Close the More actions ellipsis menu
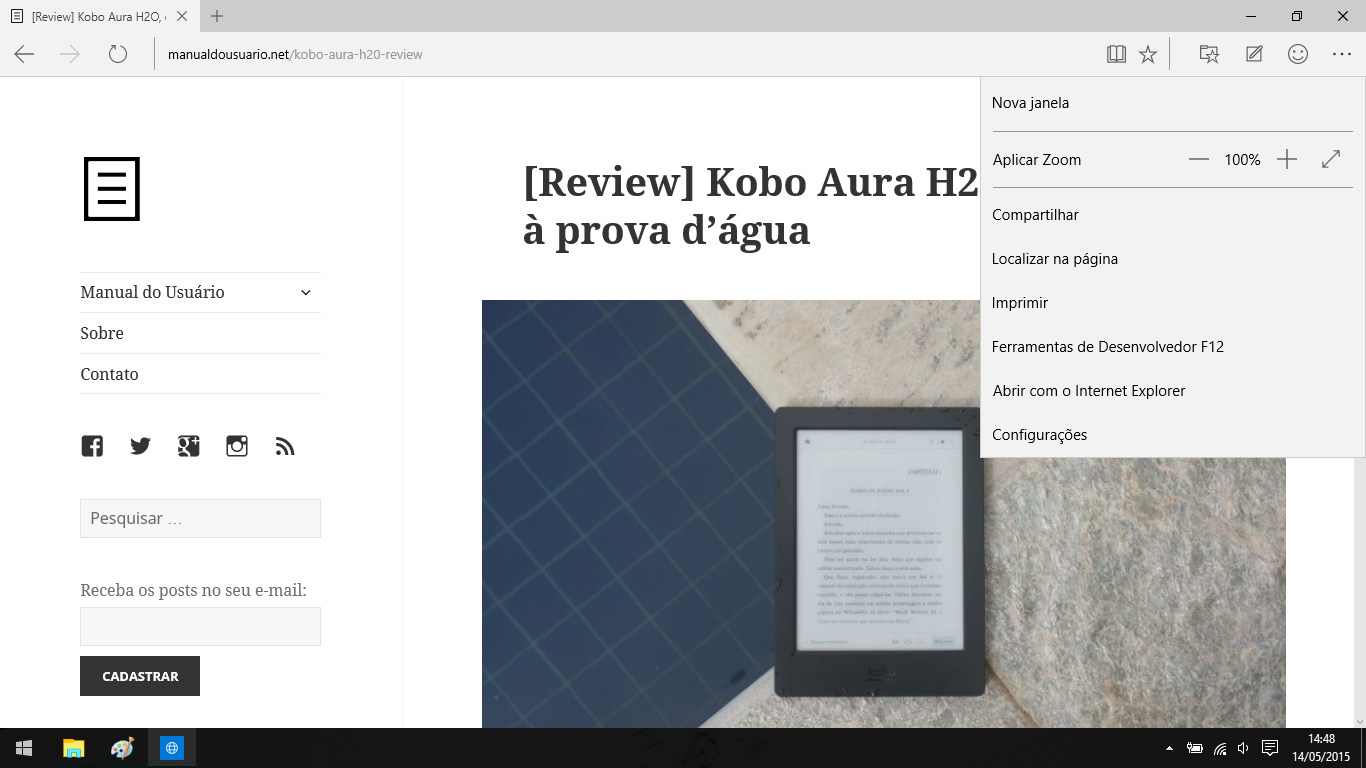Viewport: 1366px width, 768px height. pos(1342,54)
